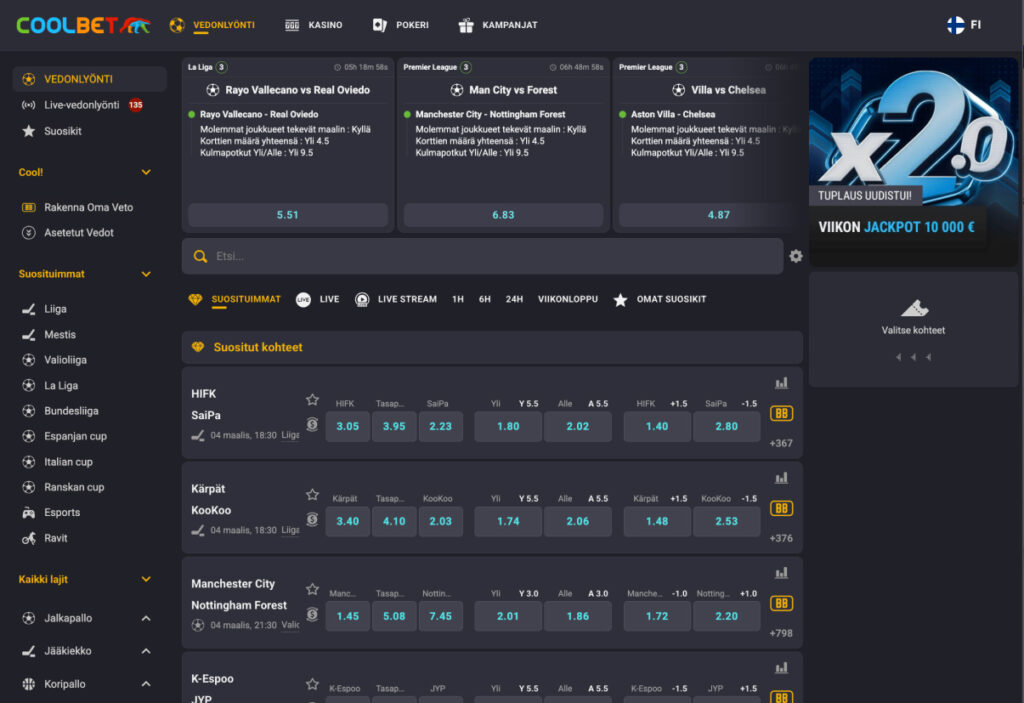Toggle favorite star for Manchester City match
Viewport: 1024px width, 703px height.
[x=312, y=590]
